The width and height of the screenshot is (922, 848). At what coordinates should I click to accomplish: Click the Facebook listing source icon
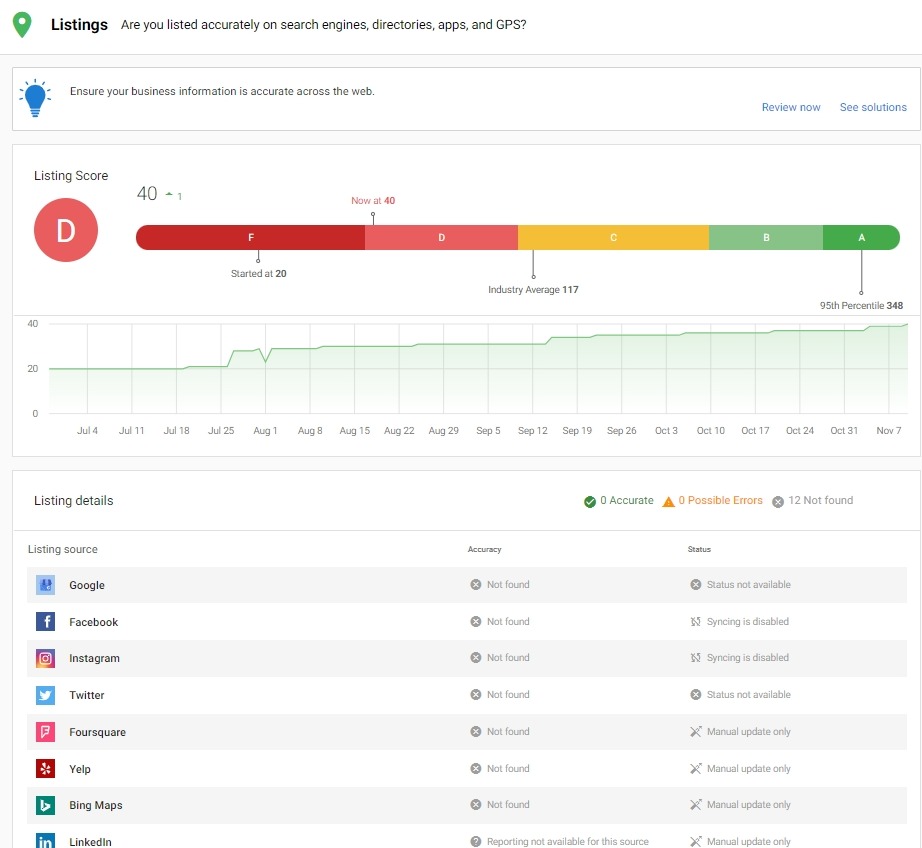(45, 622)
